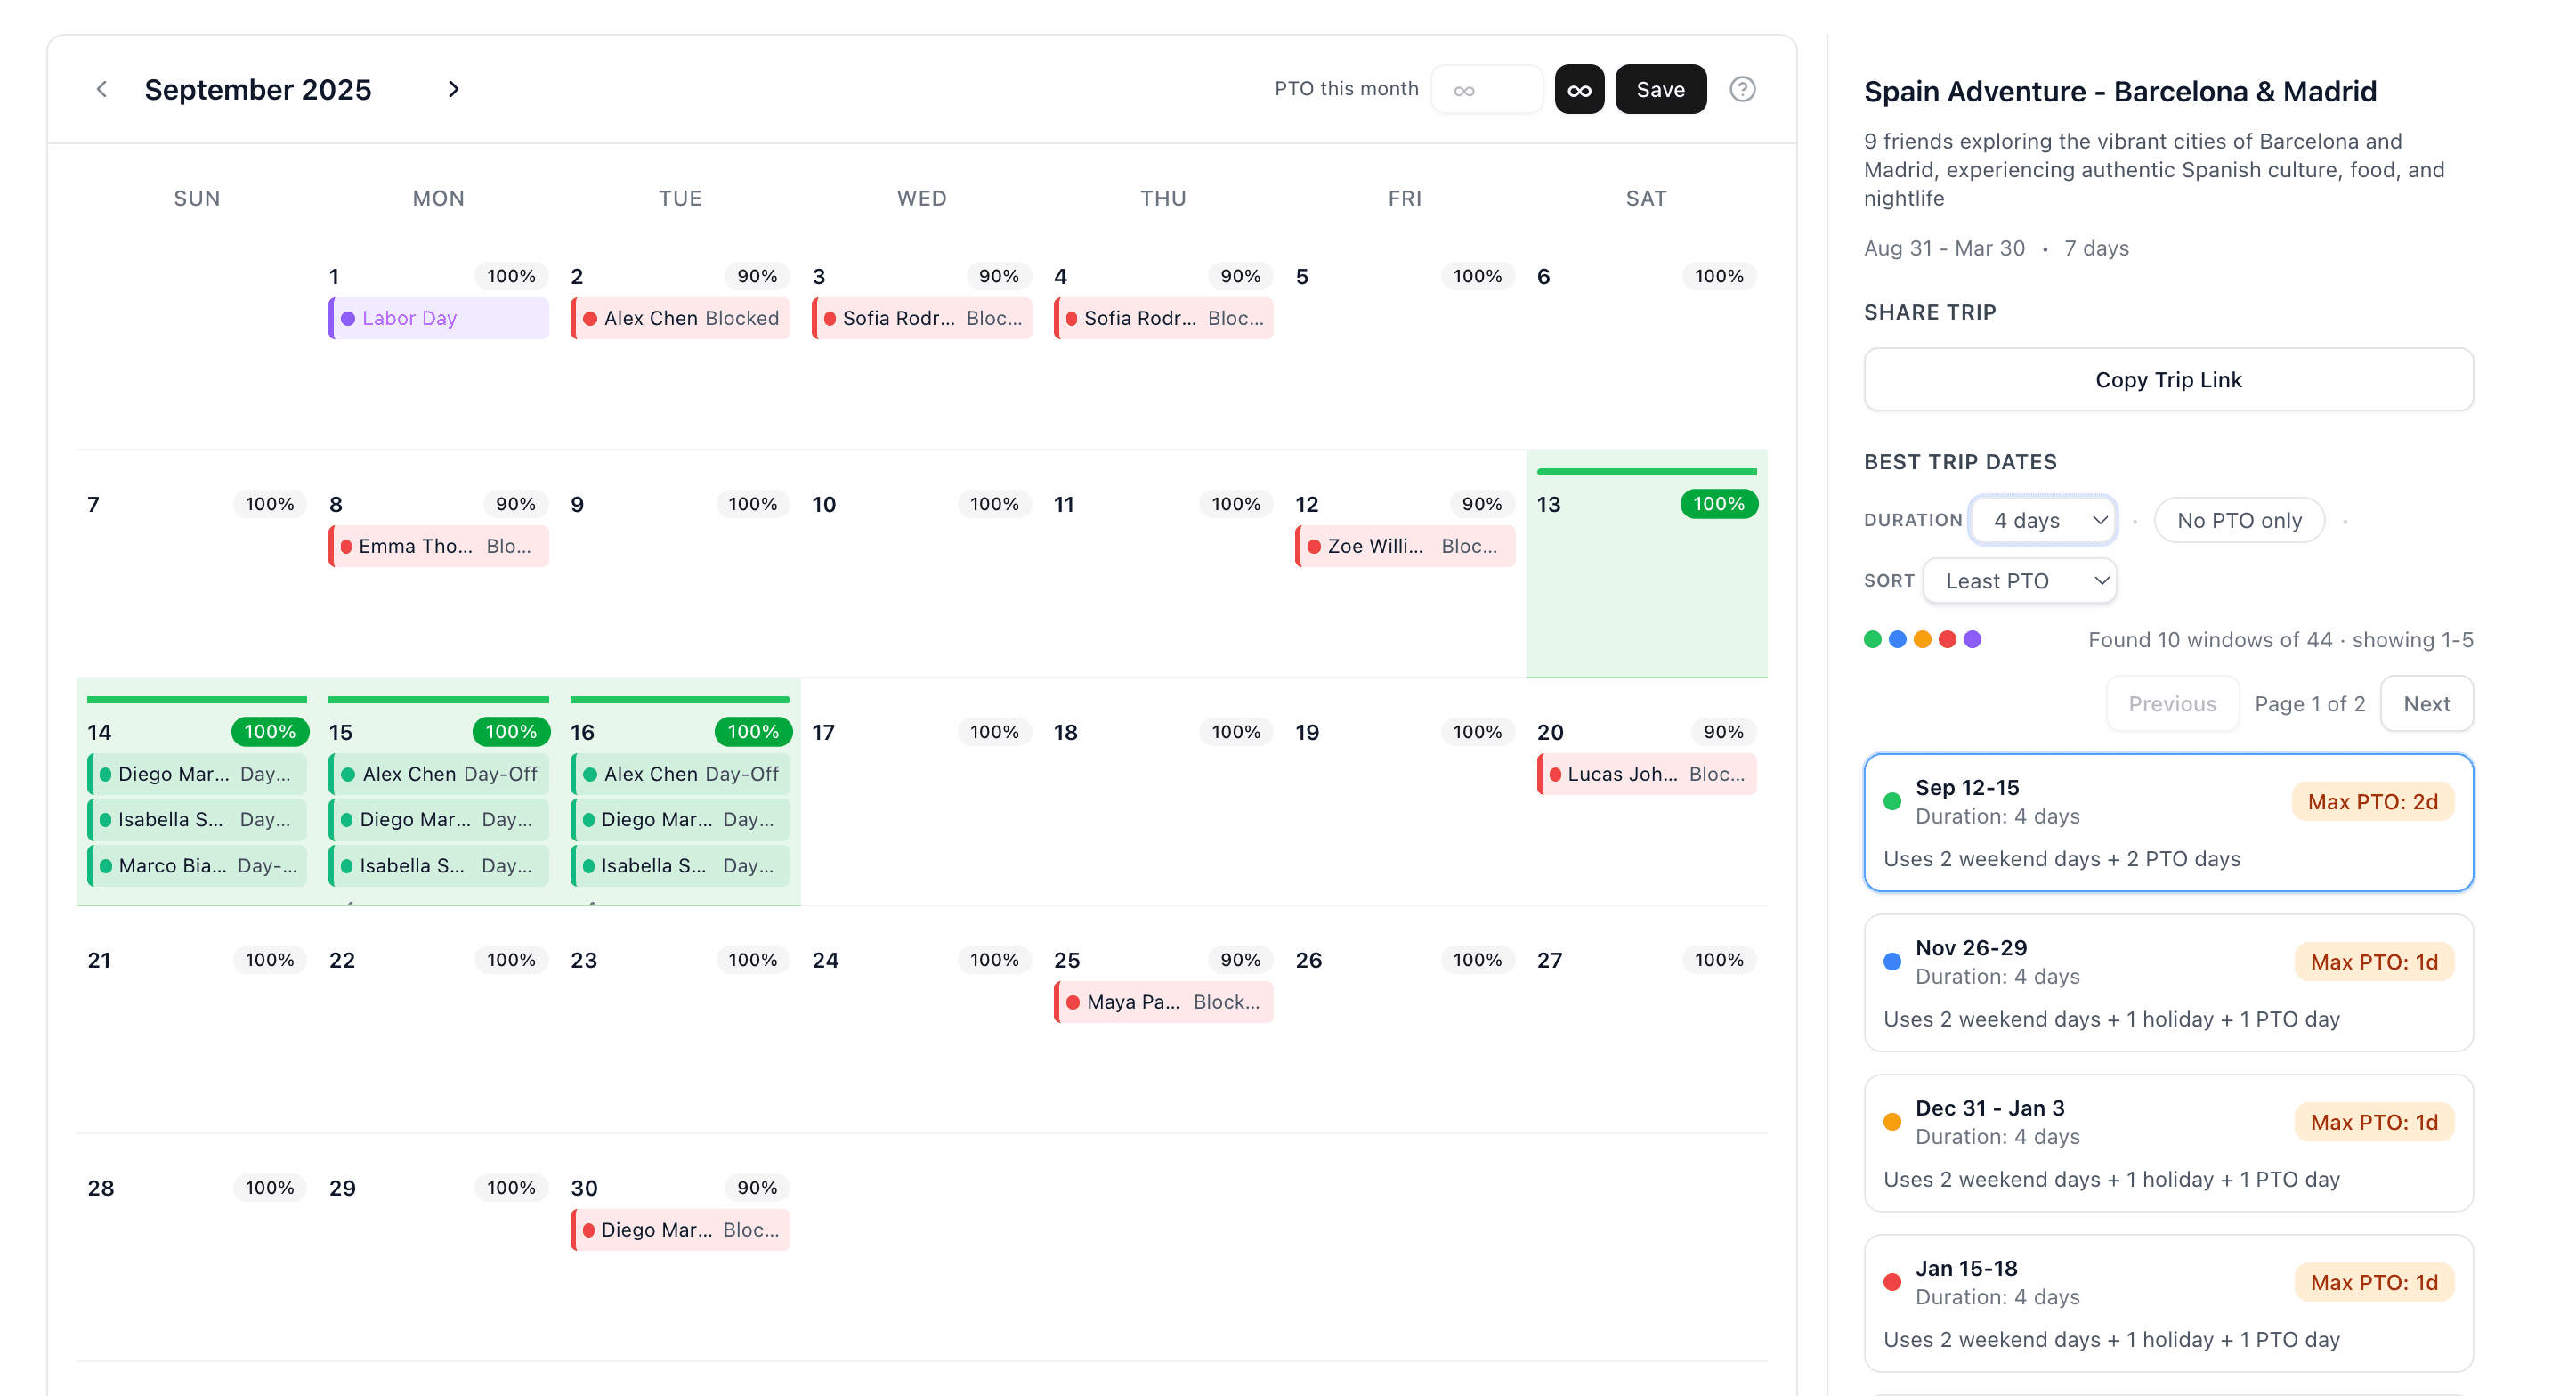Select Alex Chen Blocked event on Sept 2

[x=680, y=318]
